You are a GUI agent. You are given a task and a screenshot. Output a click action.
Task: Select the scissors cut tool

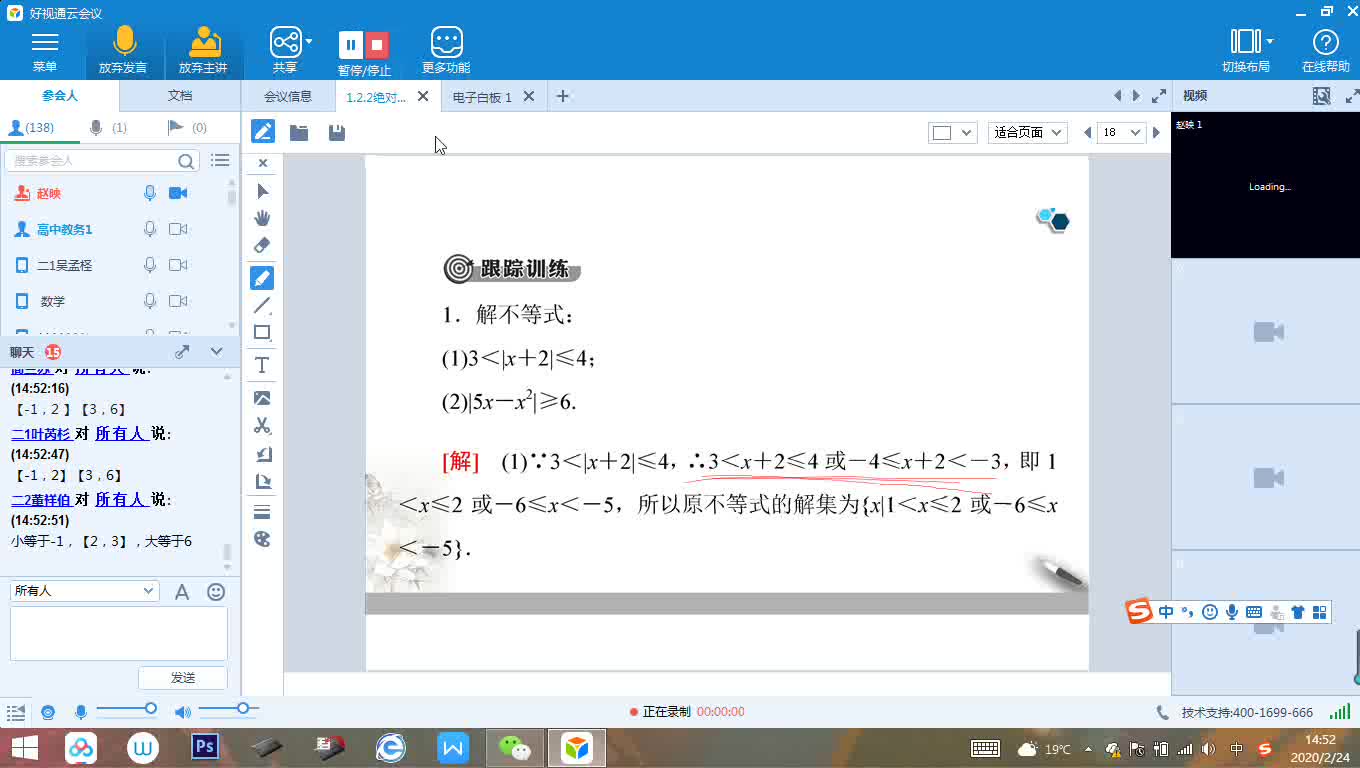262,423
